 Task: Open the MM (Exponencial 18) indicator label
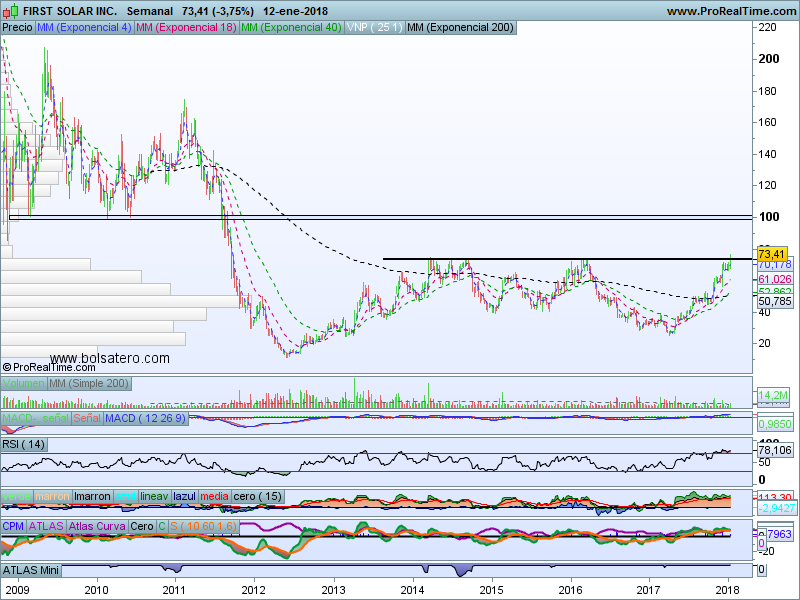[187, 28]
